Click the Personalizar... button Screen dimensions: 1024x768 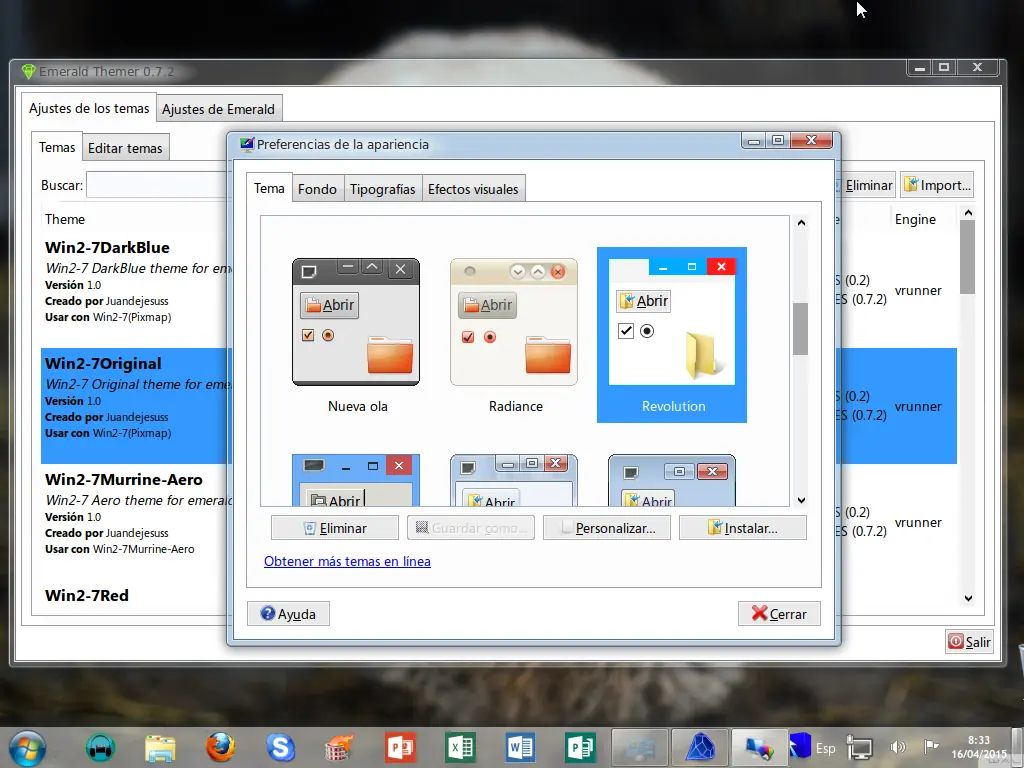[607, 528]
